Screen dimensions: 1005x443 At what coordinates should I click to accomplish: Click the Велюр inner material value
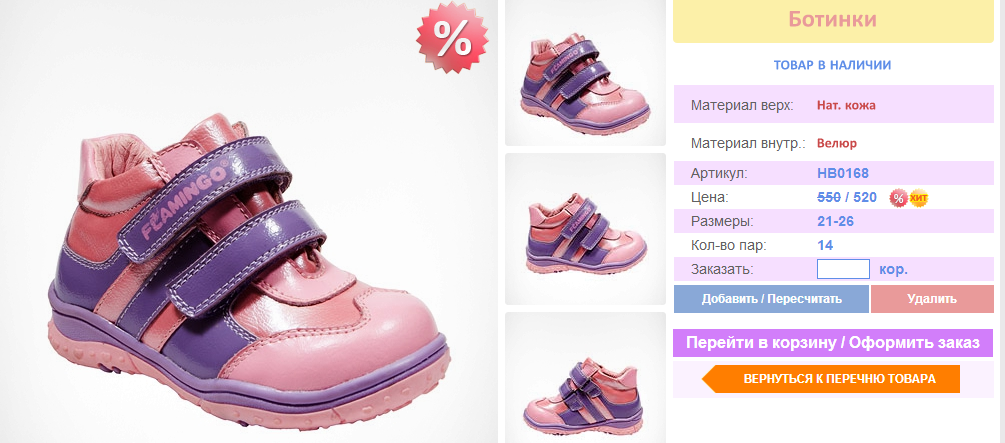pos(836,143)
